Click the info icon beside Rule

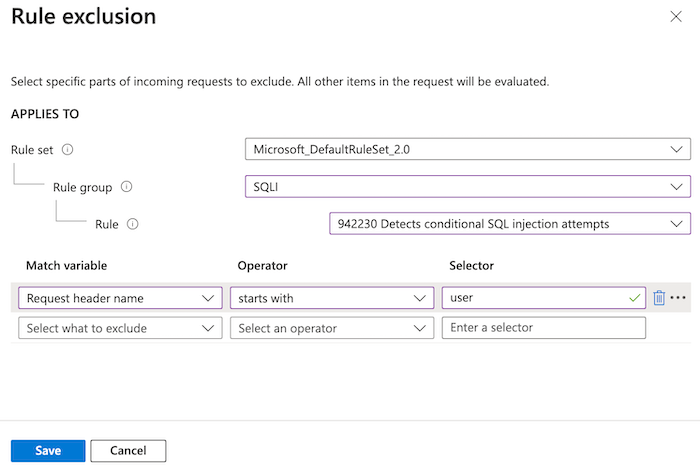click(x=133, y=224)
